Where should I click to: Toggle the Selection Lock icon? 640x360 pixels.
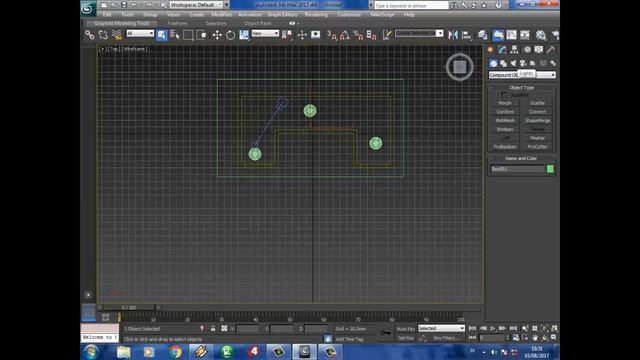[213, 329]
